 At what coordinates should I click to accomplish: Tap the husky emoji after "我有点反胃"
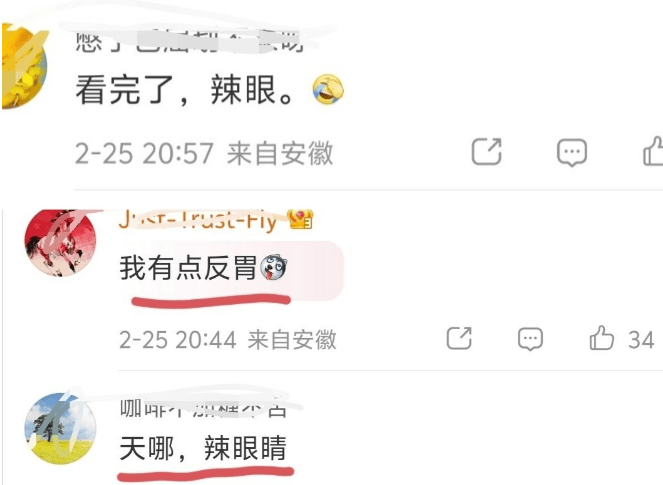(x=274, y=268)
